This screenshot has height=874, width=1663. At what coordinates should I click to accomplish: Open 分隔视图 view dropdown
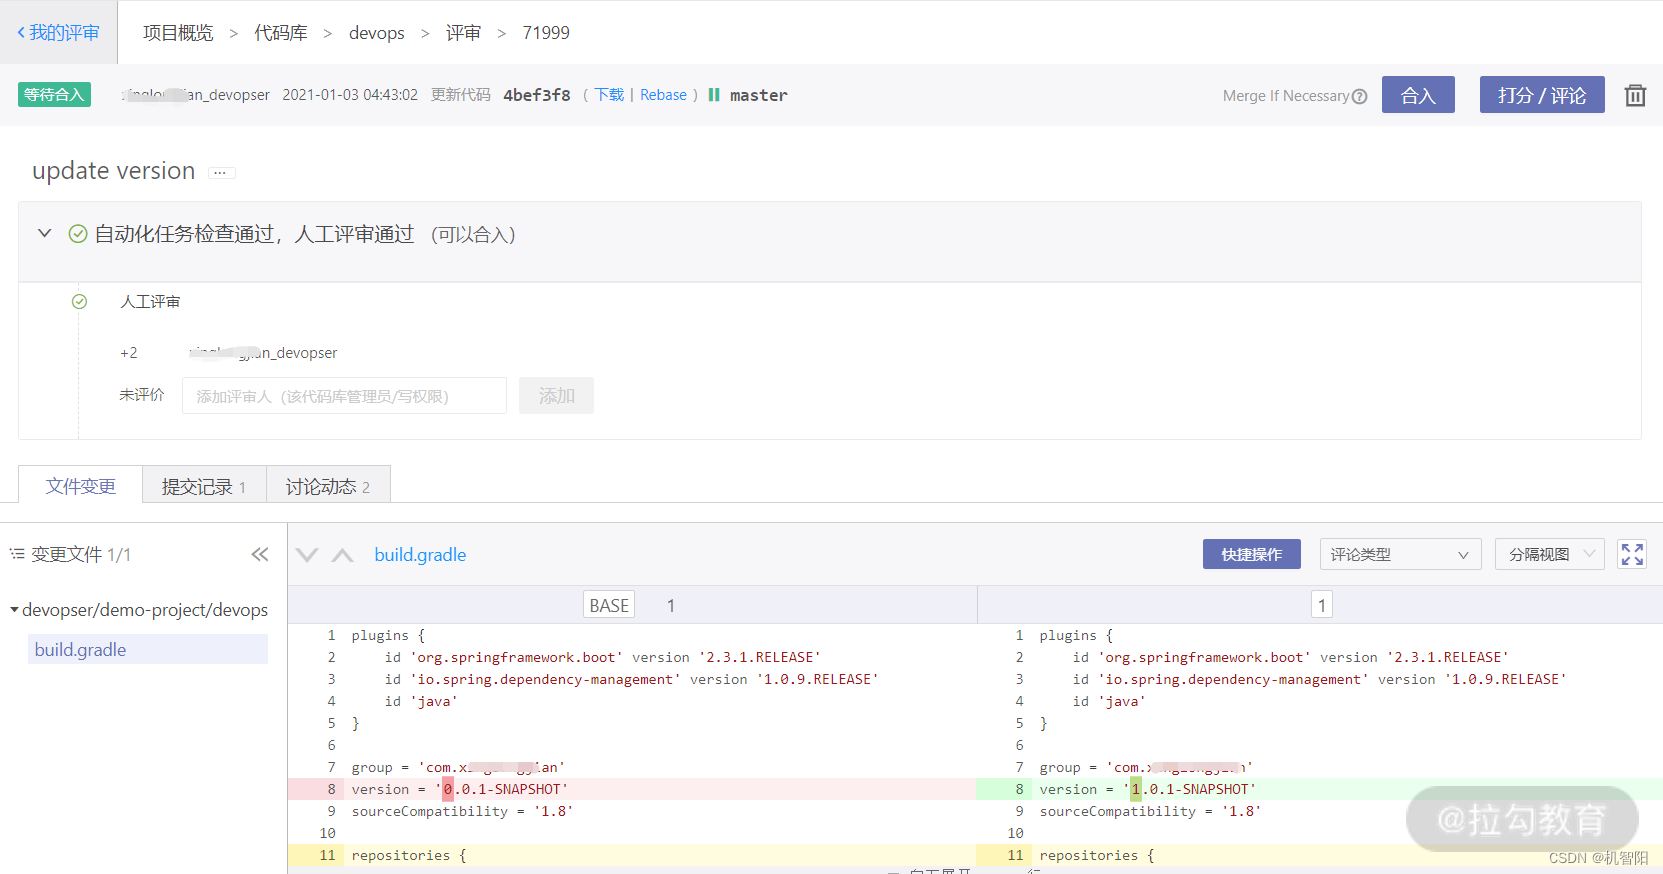(x=1550, y=554)
